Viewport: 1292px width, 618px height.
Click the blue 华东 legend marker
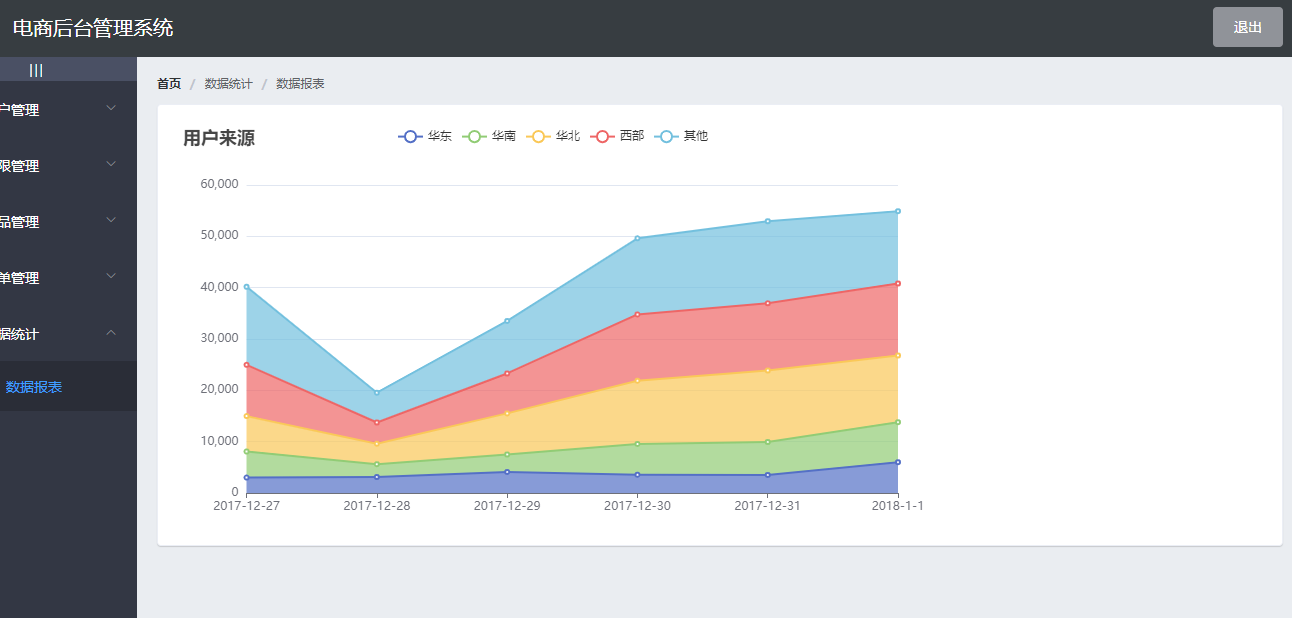[x=410, y=136]
